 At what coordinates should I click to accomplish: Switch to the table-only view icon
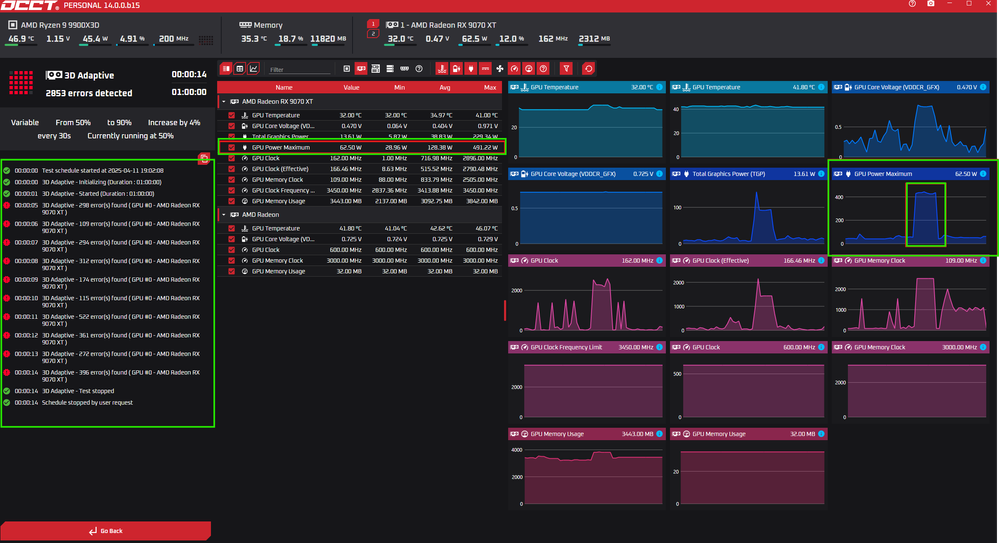240,69
